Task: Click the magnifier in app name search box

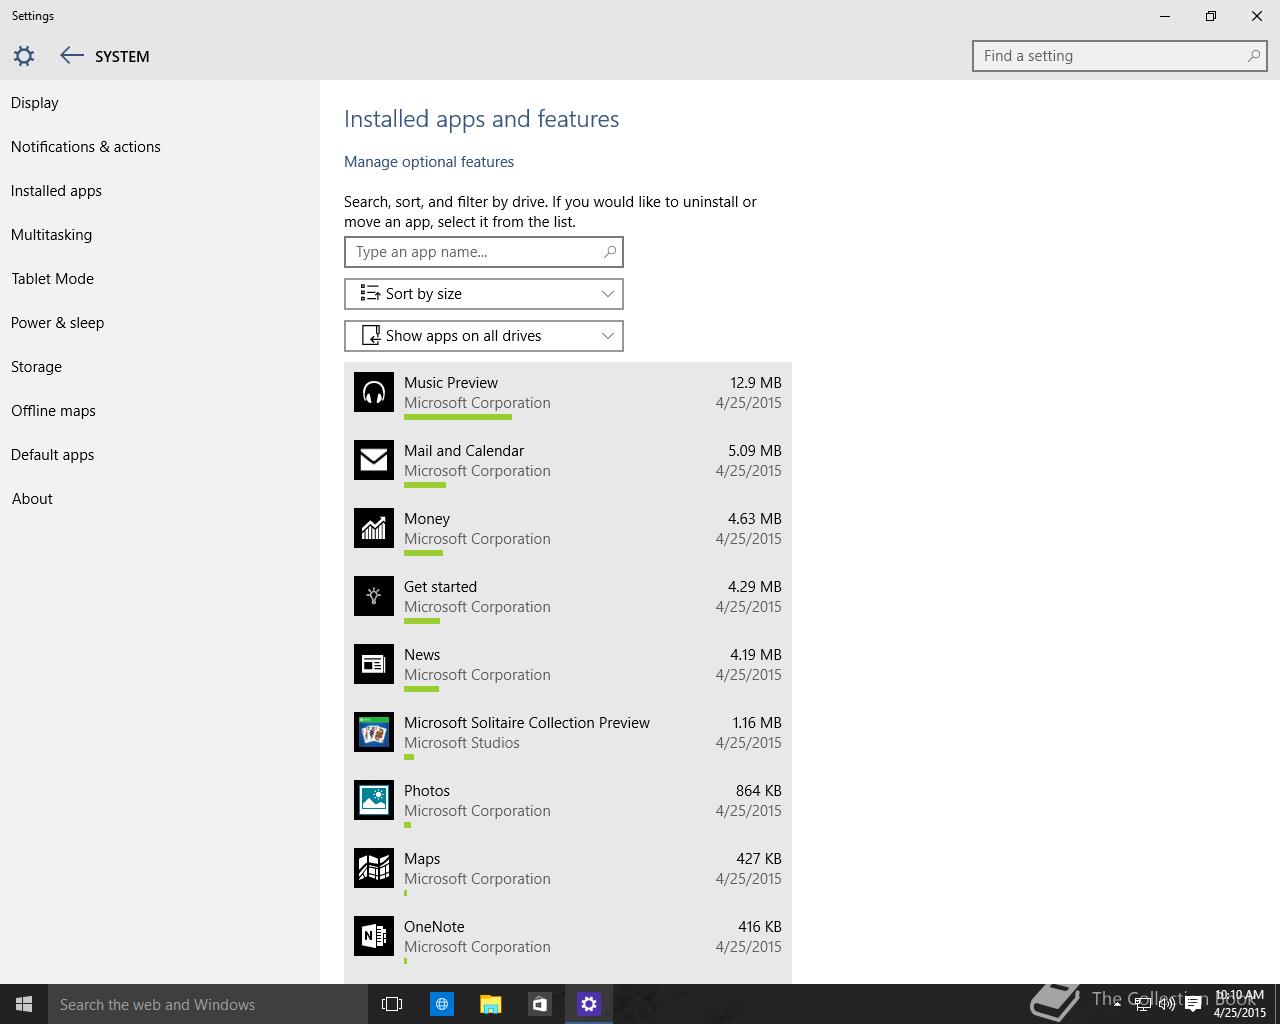Action: click(x=609, y=252)
